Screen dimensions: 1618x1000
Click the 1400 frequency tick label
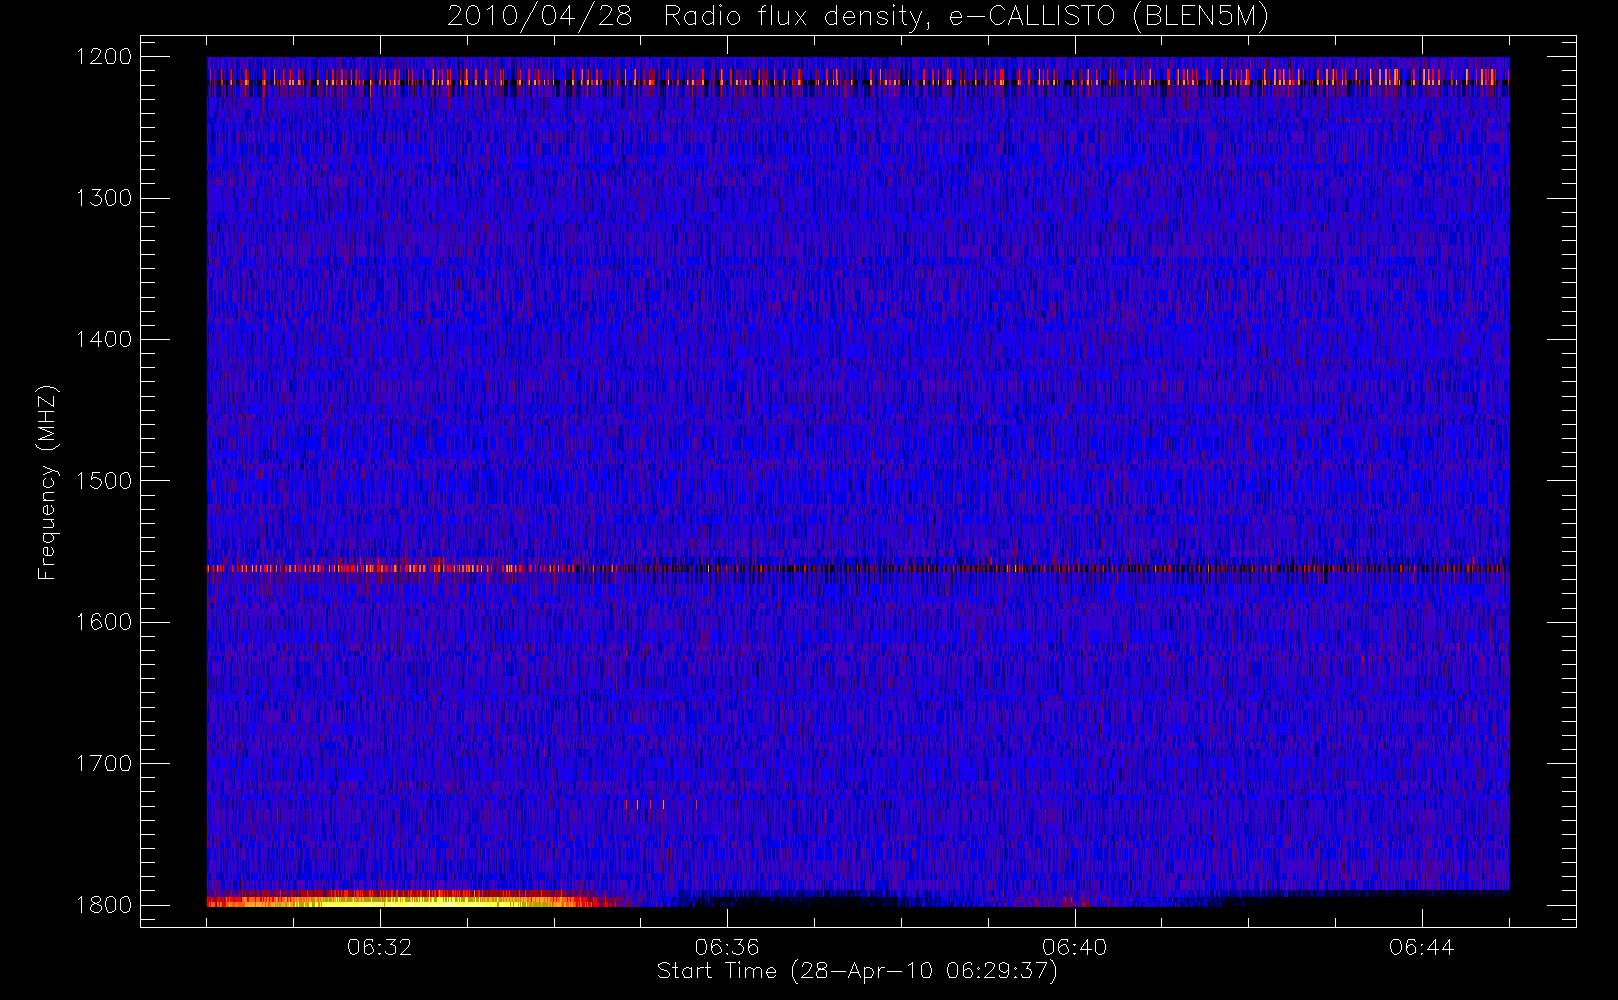pos(104,339)
